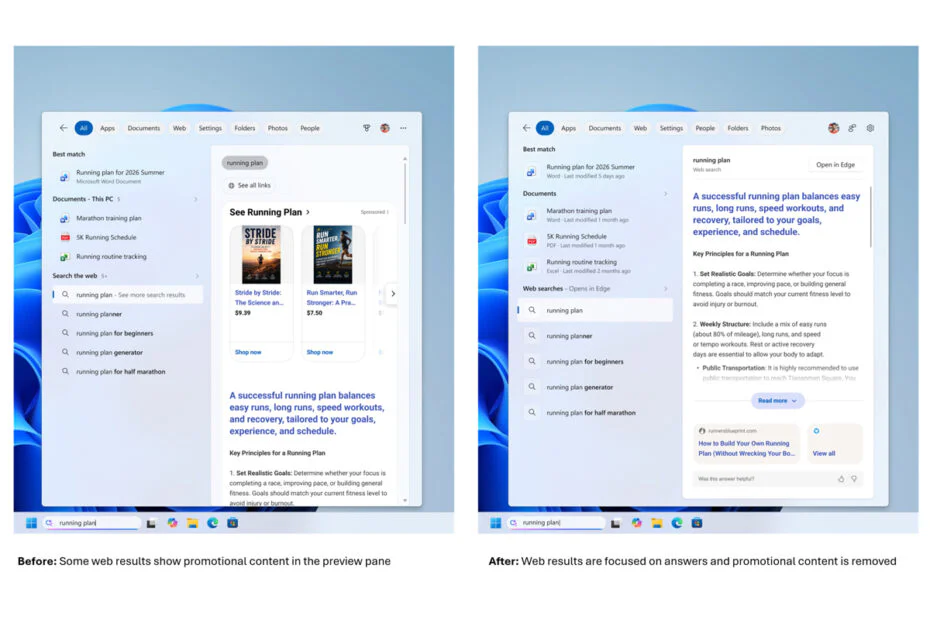
Task: Click Task View icon in the After taskbar
Action: (616, 523)
